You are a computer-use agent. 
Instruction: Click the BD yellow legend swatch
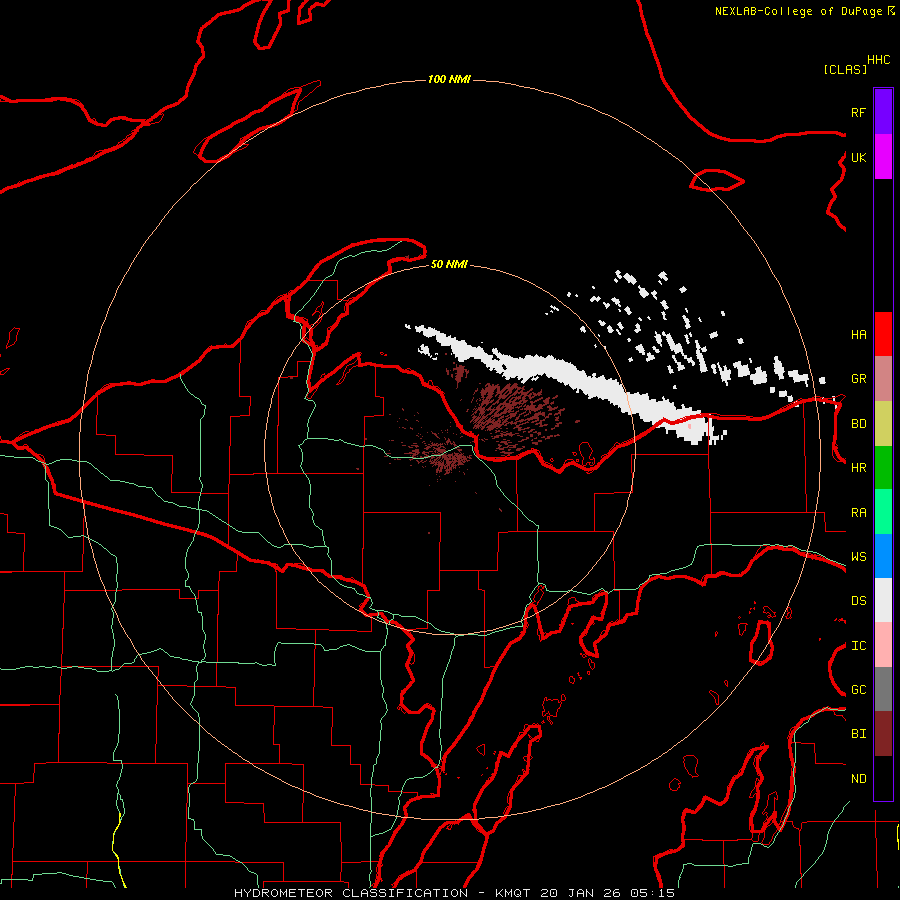(x=883, y=423)
